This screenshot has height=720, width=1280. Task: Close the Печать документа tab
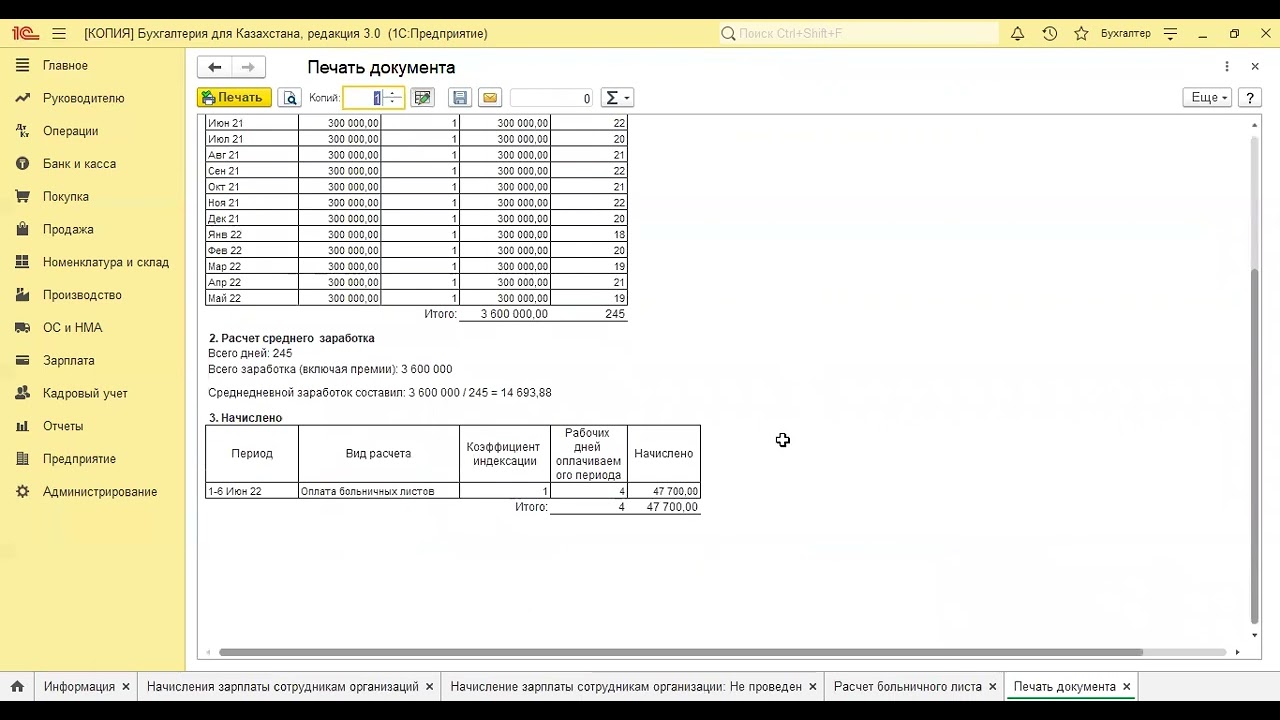(x=1126, y=687)
